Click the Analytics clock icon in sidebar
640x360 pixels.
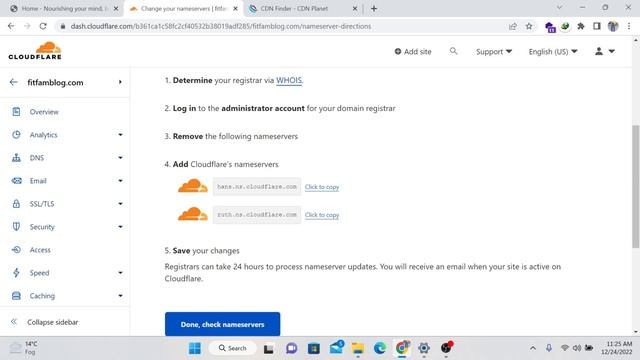click(16, 135)
